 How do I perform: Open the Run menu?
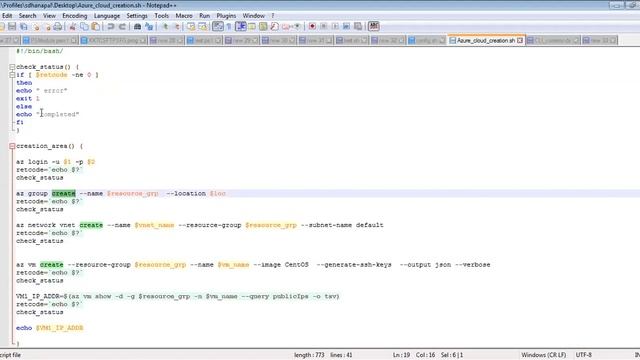click(x=204, y=16)
